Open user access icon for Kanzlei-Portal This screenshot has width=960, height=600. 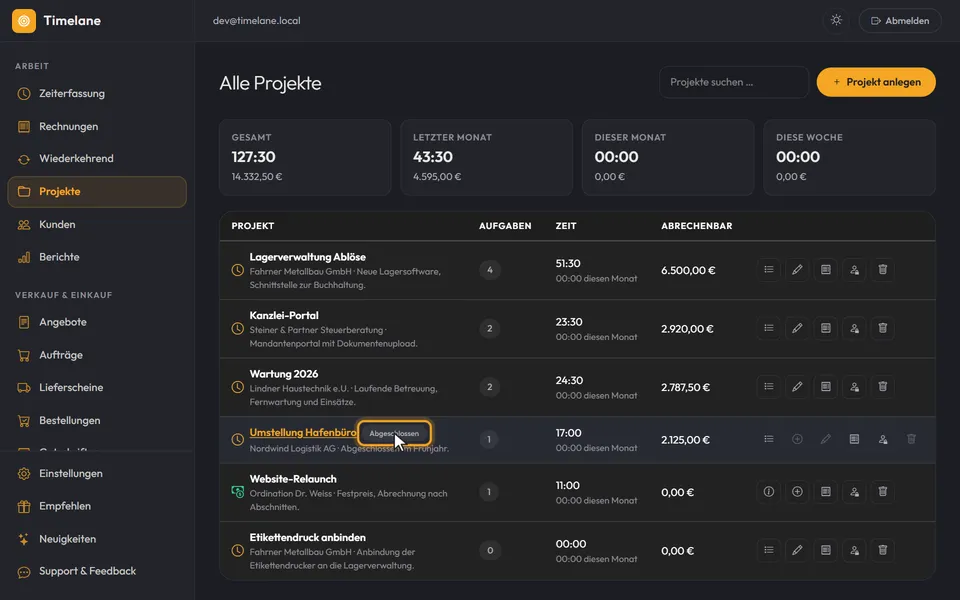click(x=854, y=328)
